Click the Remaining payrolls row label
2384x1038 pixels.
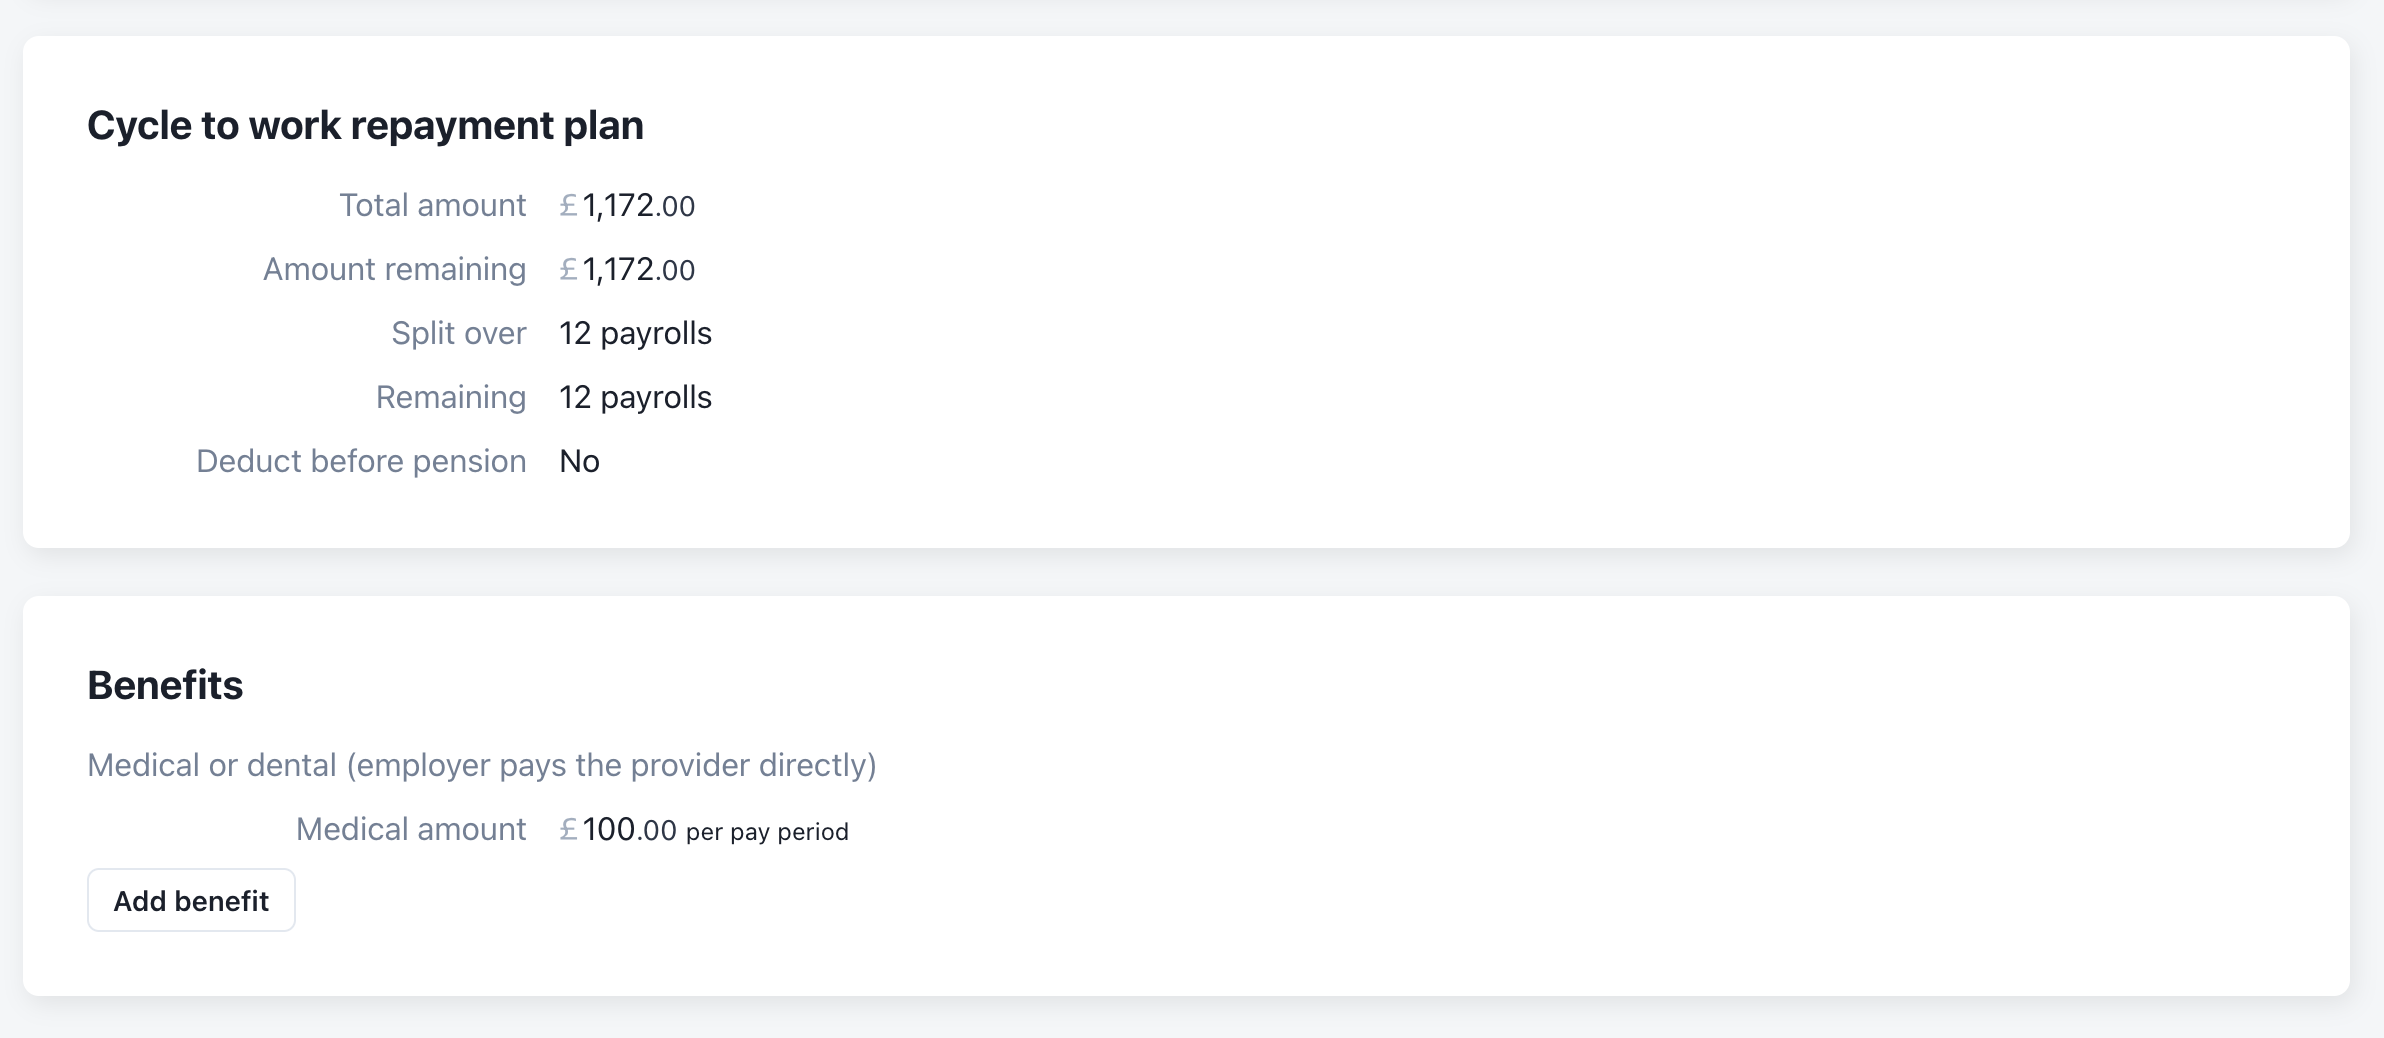point(450,397)
